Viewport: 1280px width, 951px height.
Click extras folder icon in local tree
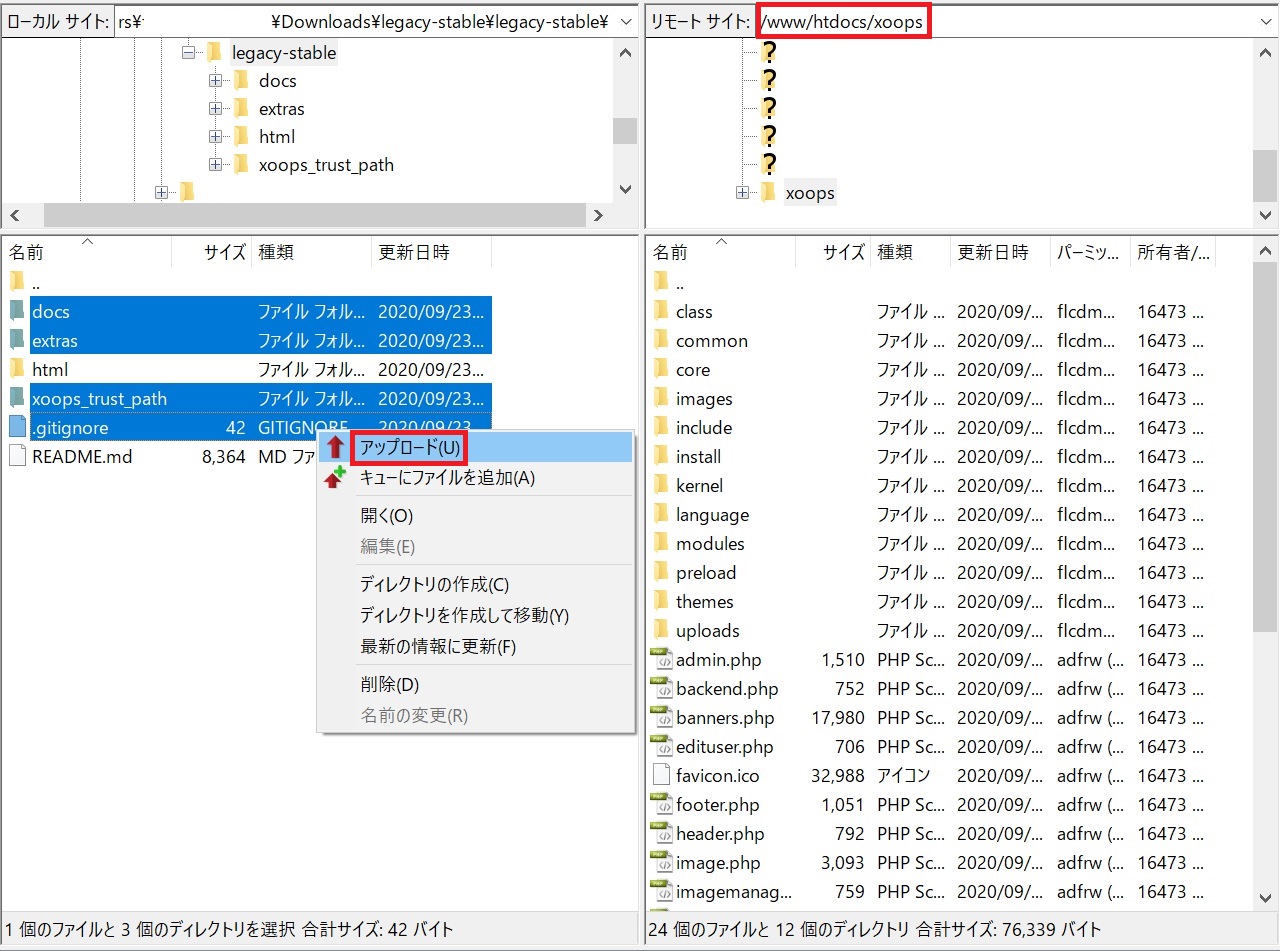pos(240,109)
